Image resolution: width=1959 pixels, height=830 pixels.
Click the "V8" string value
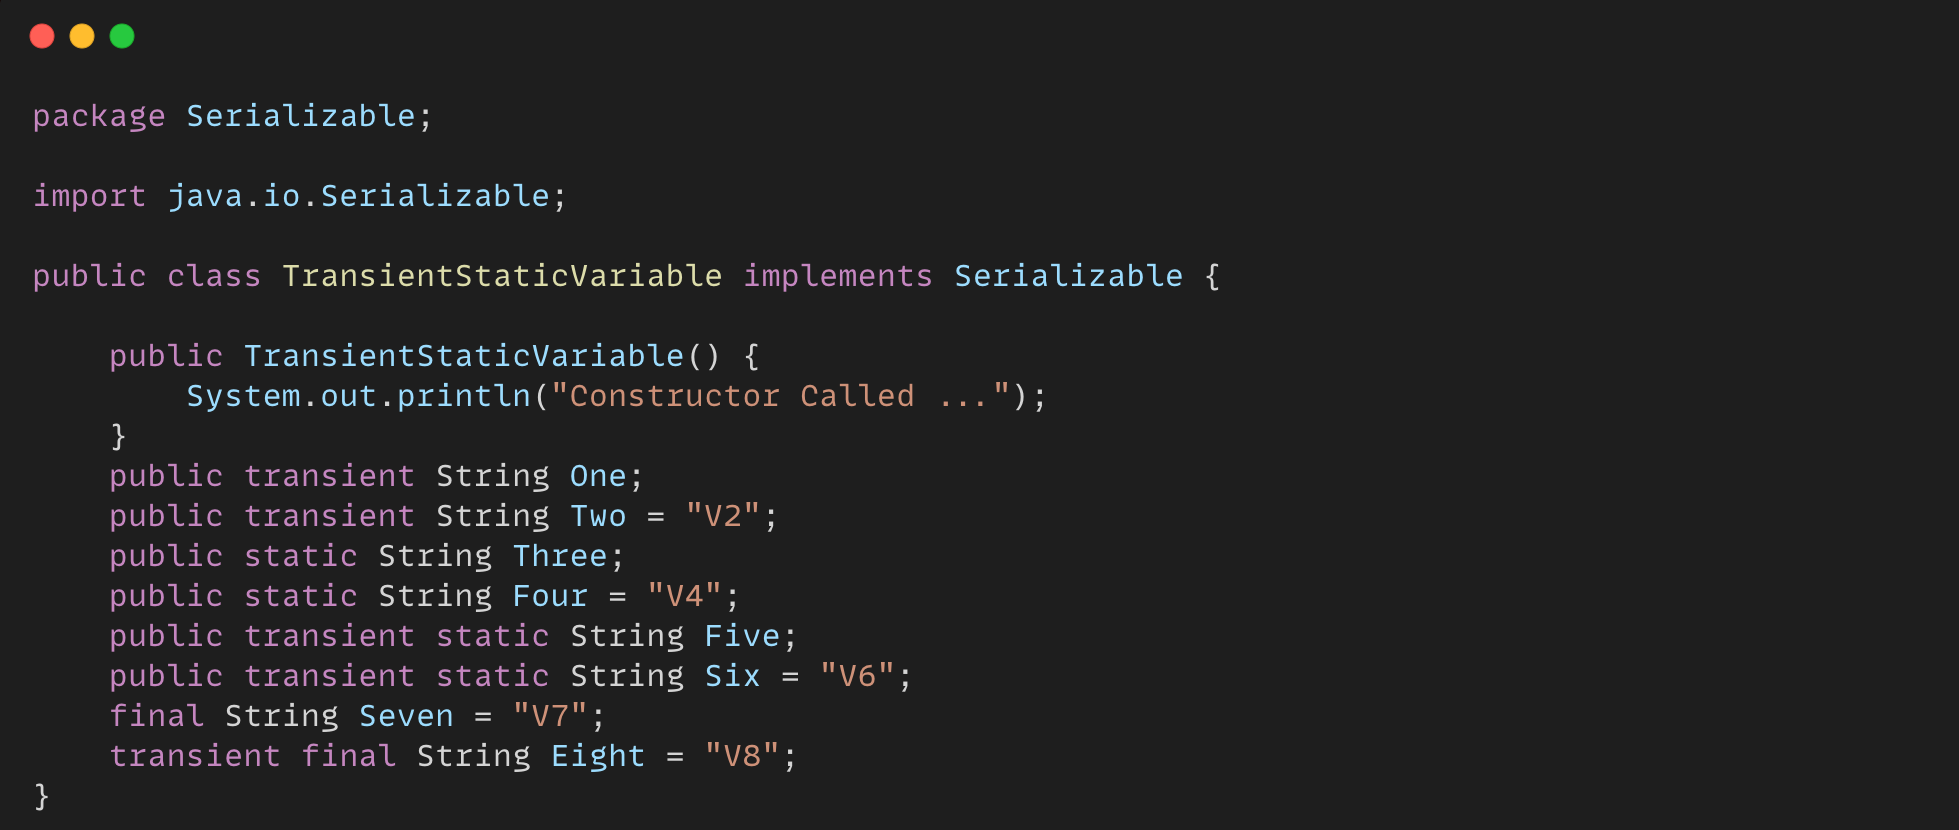[x=742, y=756]
